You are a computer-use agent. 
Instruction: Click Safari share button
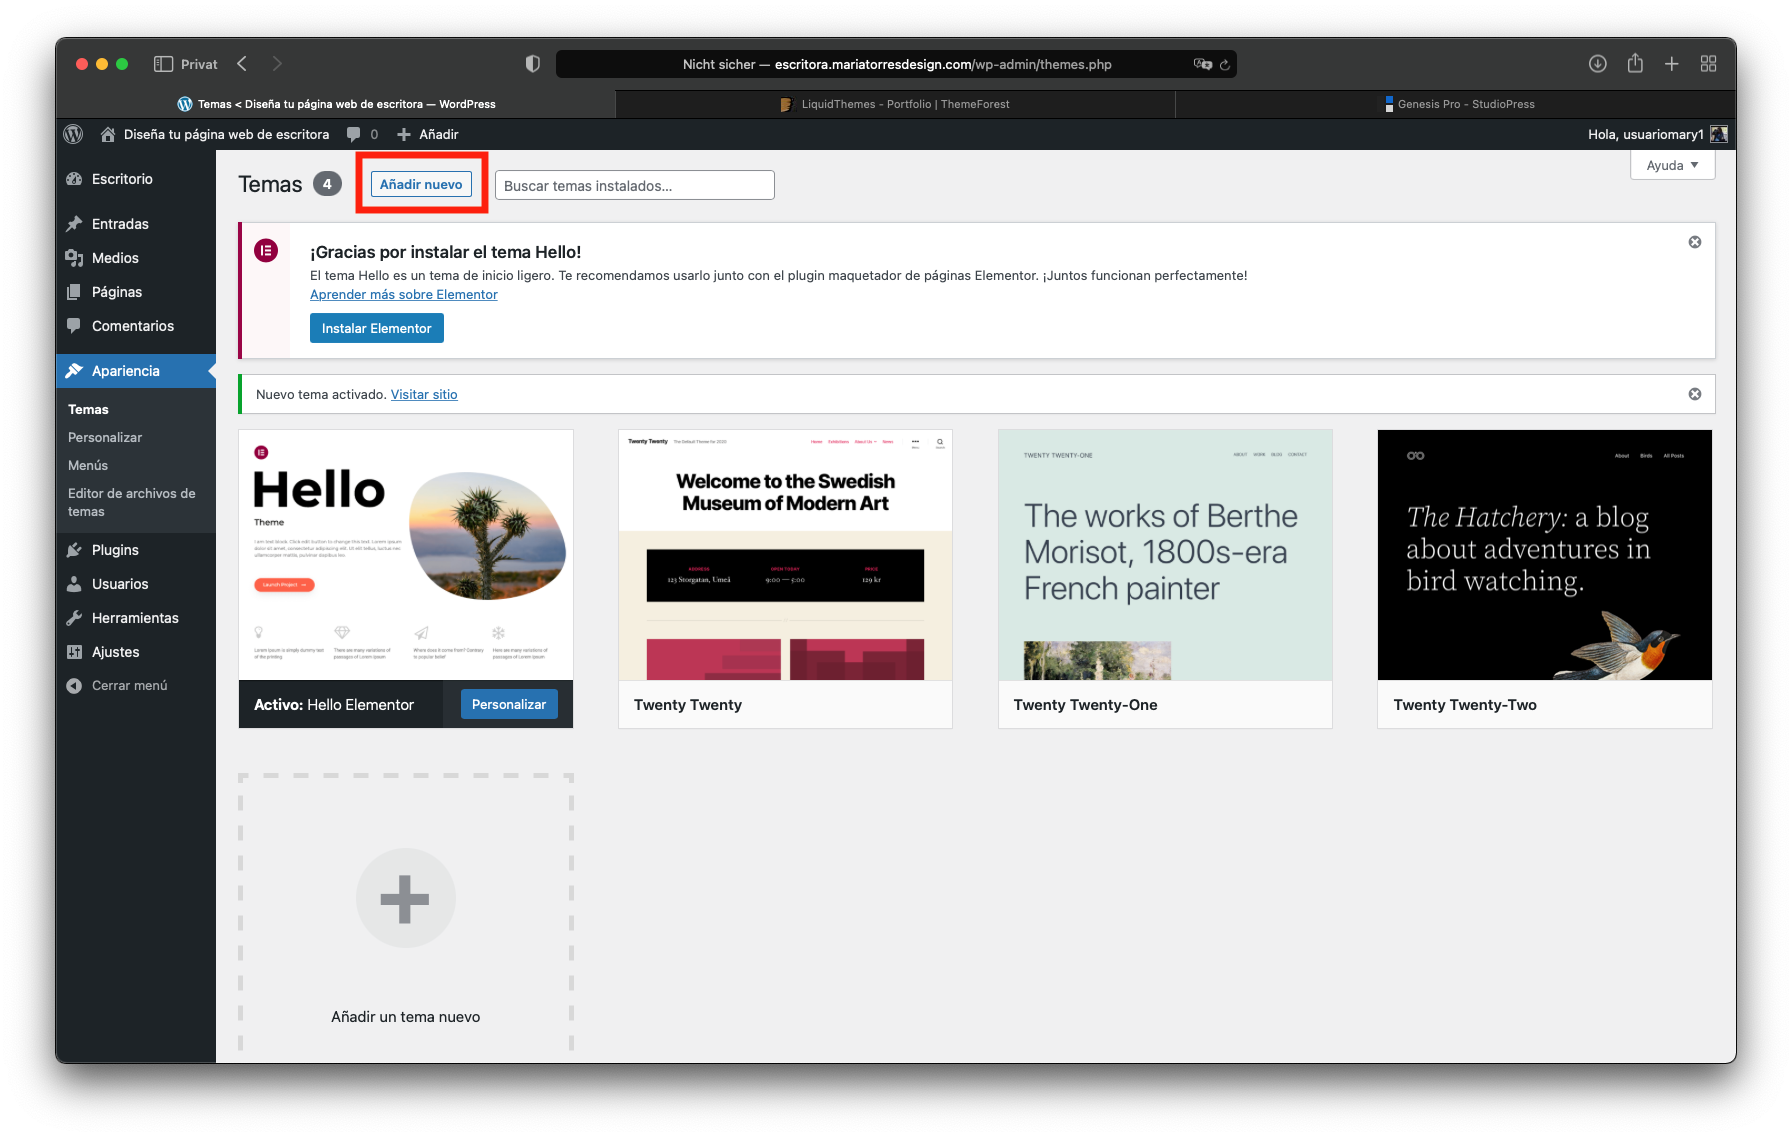(x=1635, y=63)
